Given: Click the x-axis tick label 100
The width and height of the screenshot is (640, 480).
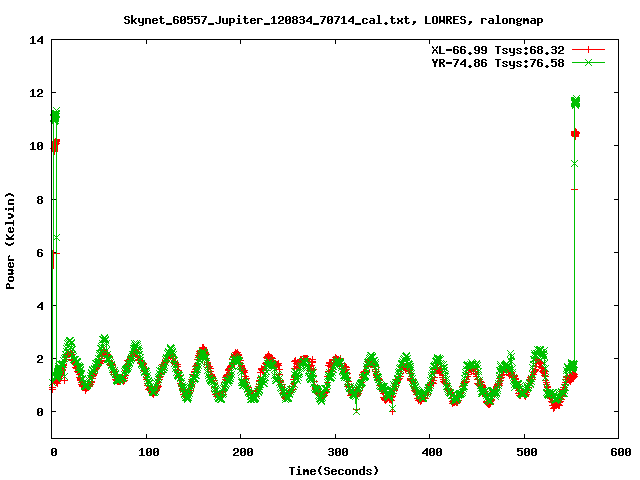Looking at the screenshot, I should (x=149, y=452).
